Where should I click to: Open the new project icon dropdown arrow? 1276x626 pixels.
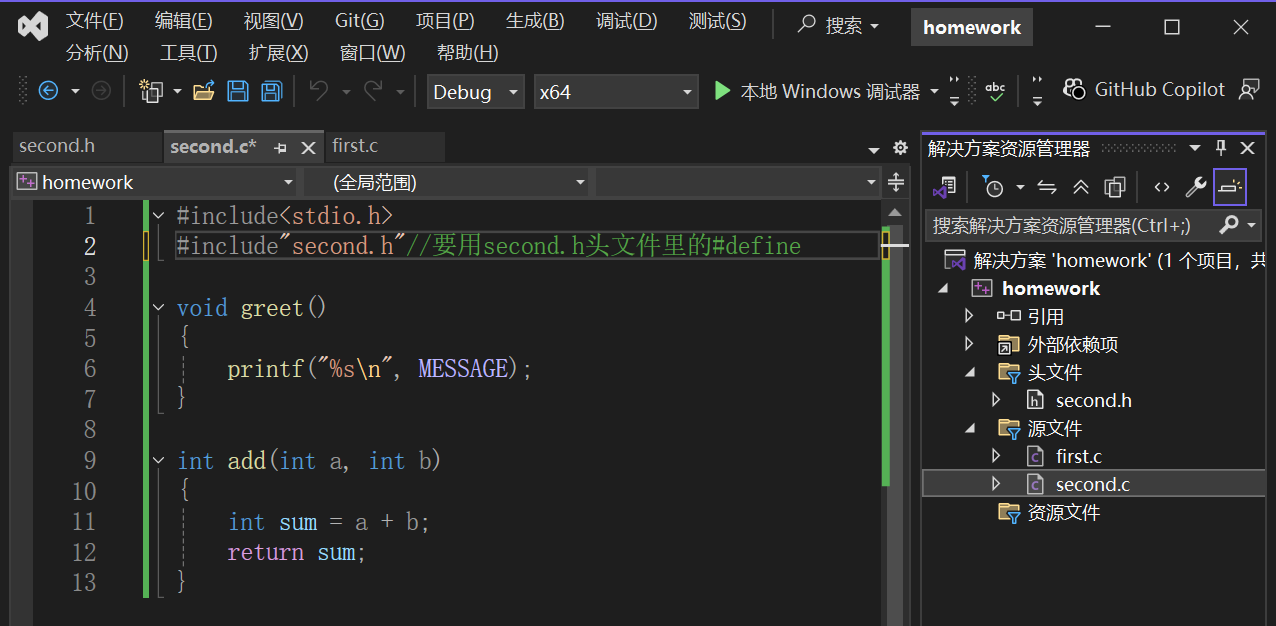coord(177,92)
